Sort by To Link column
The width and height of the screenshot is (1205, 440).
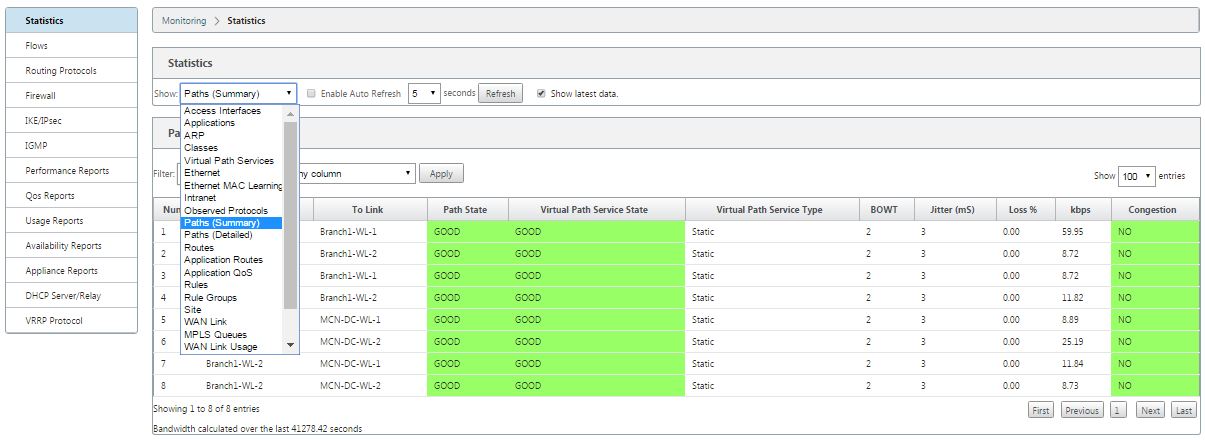371,210
